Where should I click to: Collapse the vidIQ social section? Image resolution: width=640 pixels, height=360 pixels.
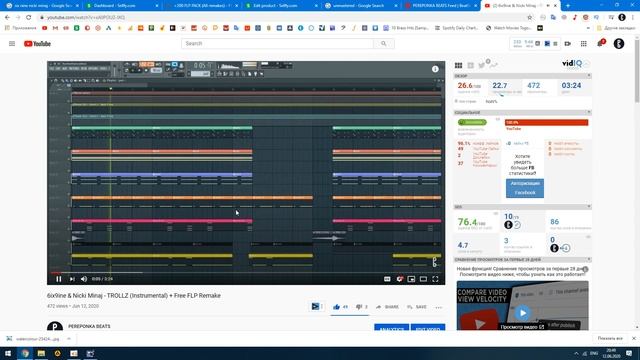589,112
